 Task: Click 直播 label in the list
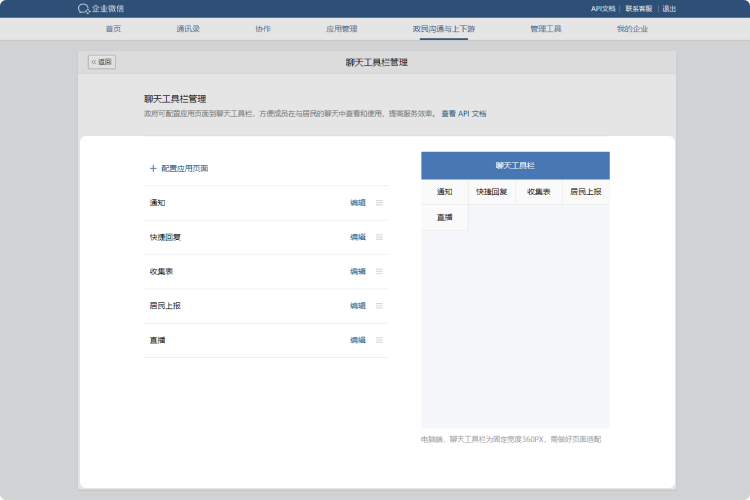(x=157, y=340)
